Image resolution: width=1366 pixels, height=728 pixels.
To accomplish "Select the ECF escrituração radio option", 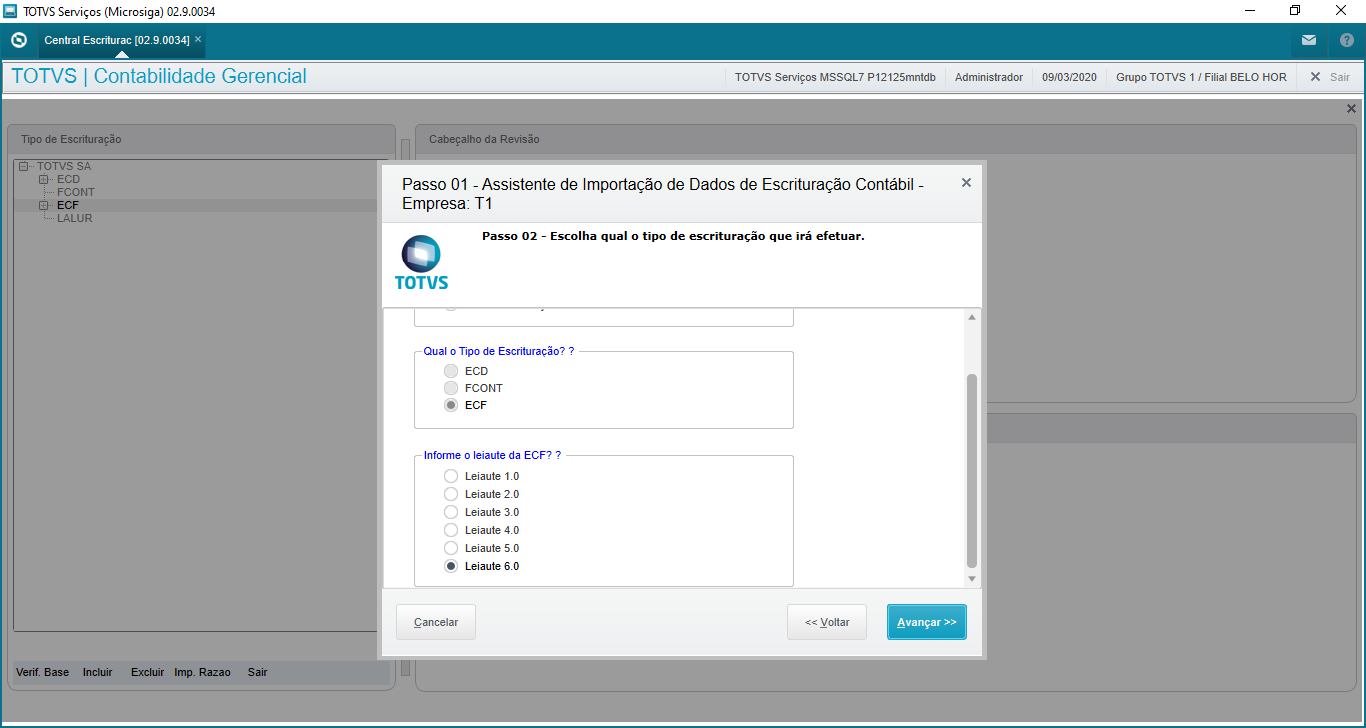I will pyautogui.click(x=451, y=405).
